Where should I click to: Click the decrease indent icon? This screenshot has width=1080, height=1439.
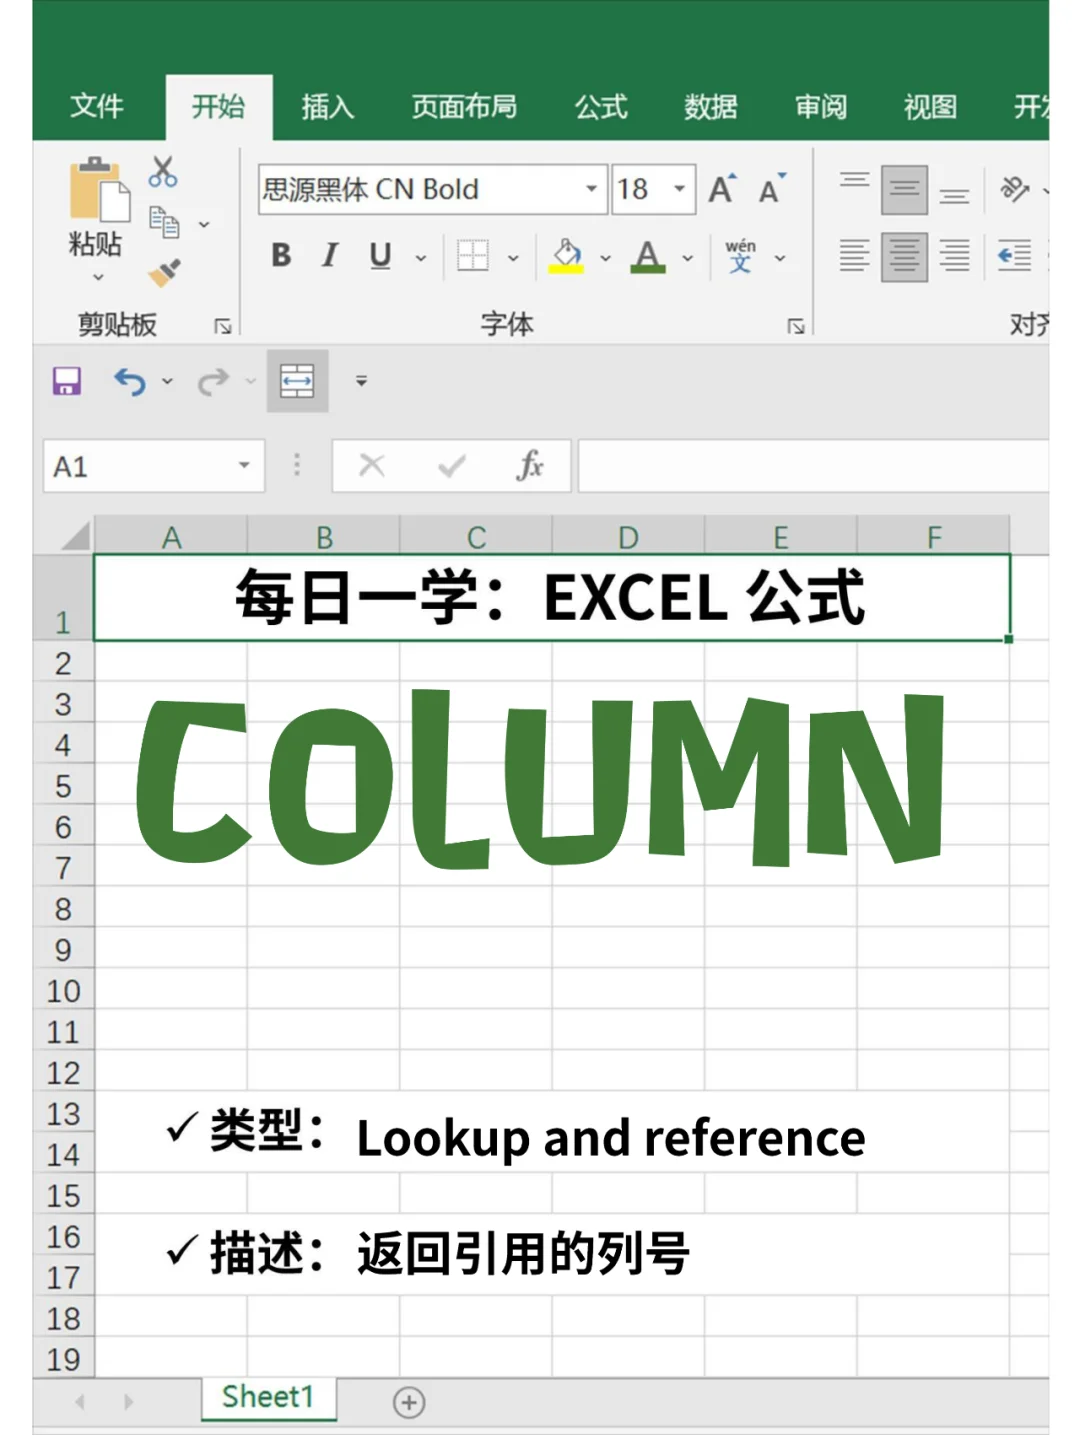(x=1015, y=256)
